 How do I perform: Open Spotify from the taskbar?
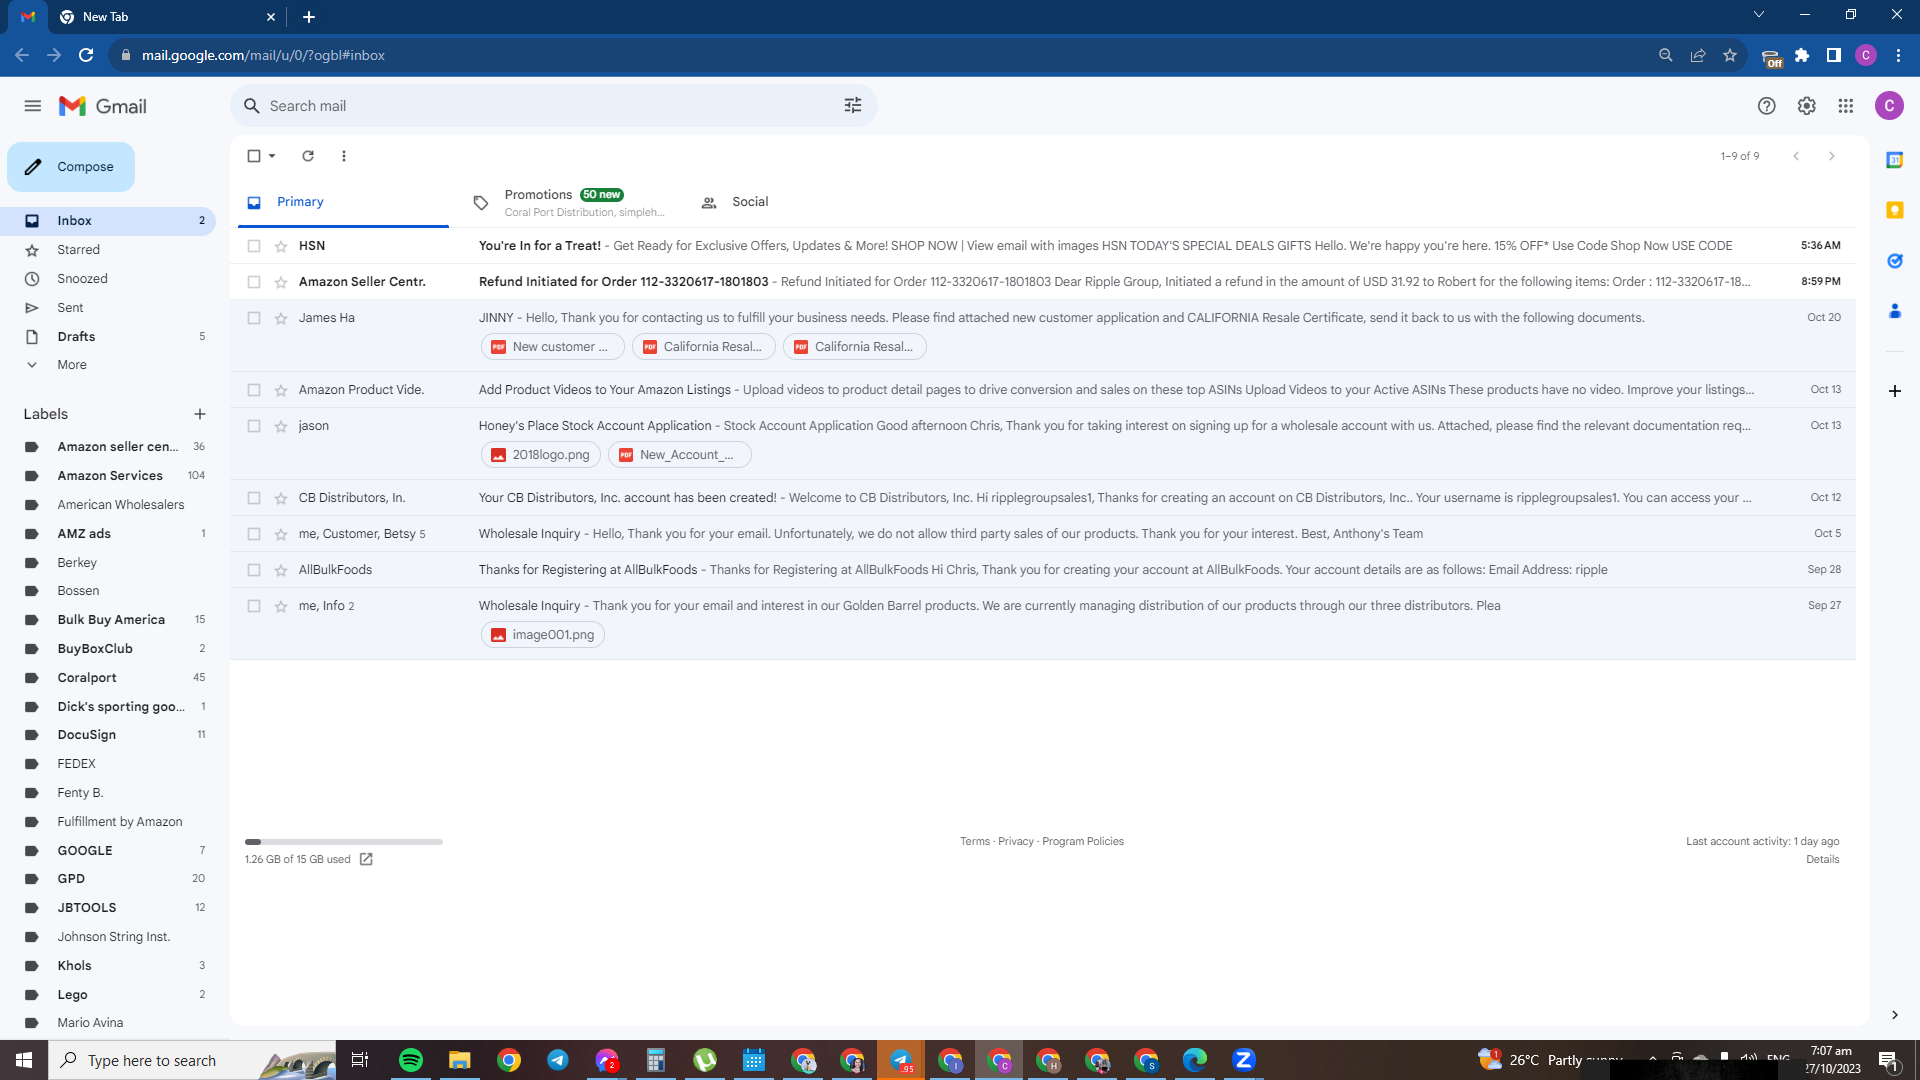(x=411, y=1060)
